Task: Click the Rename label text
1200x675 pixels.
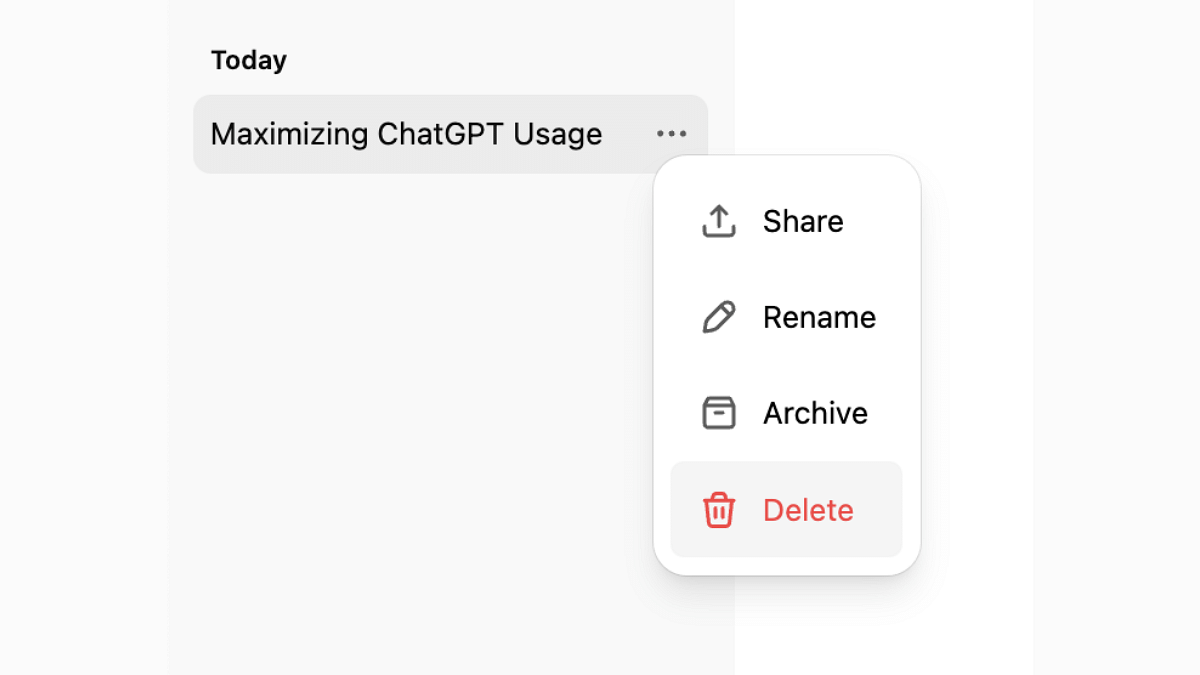Action: (x=819, y=317)
